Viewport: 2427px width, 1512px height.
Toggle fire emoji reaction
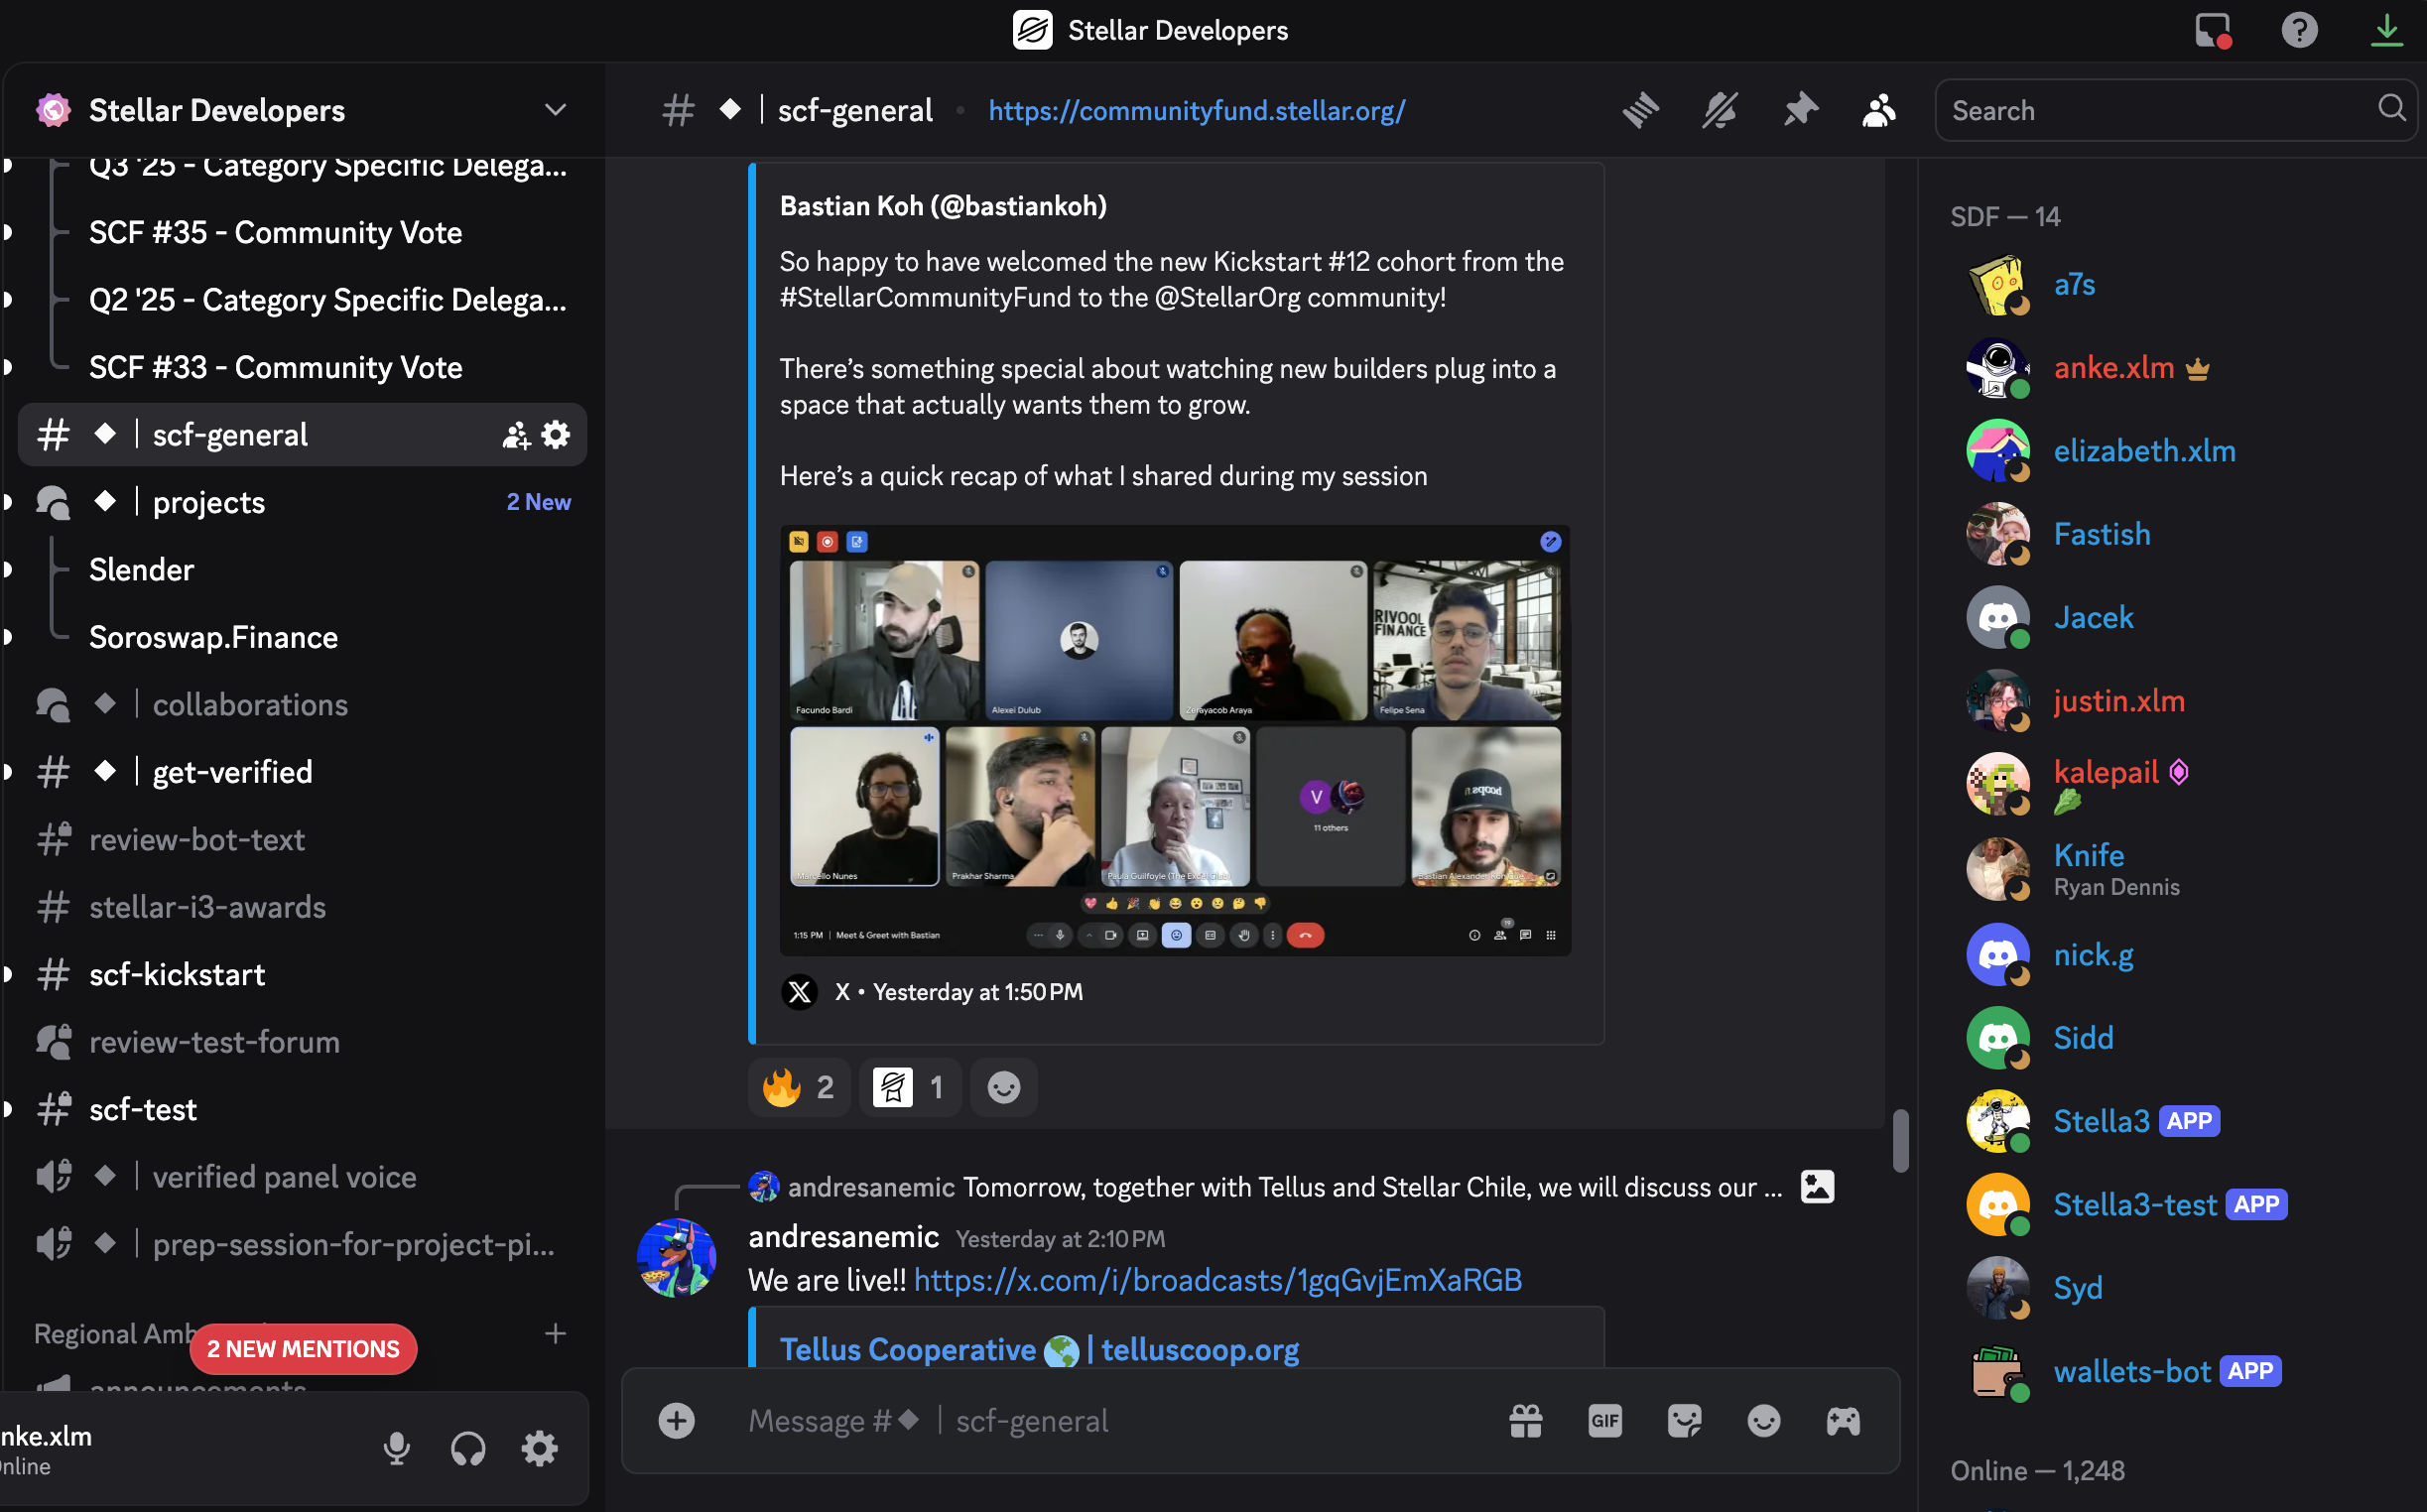coord(799,1087)
